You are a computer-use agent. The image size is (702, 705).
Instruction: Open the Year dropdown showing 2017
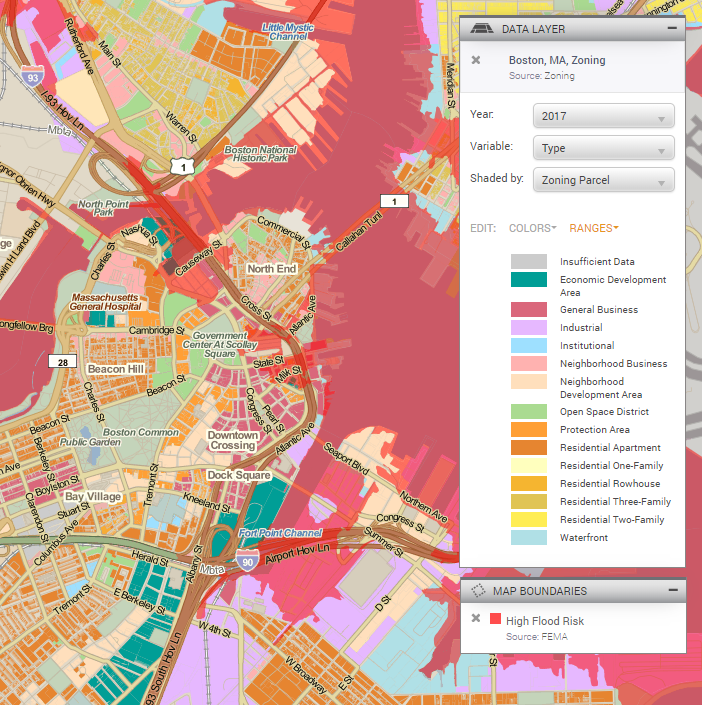604,116
